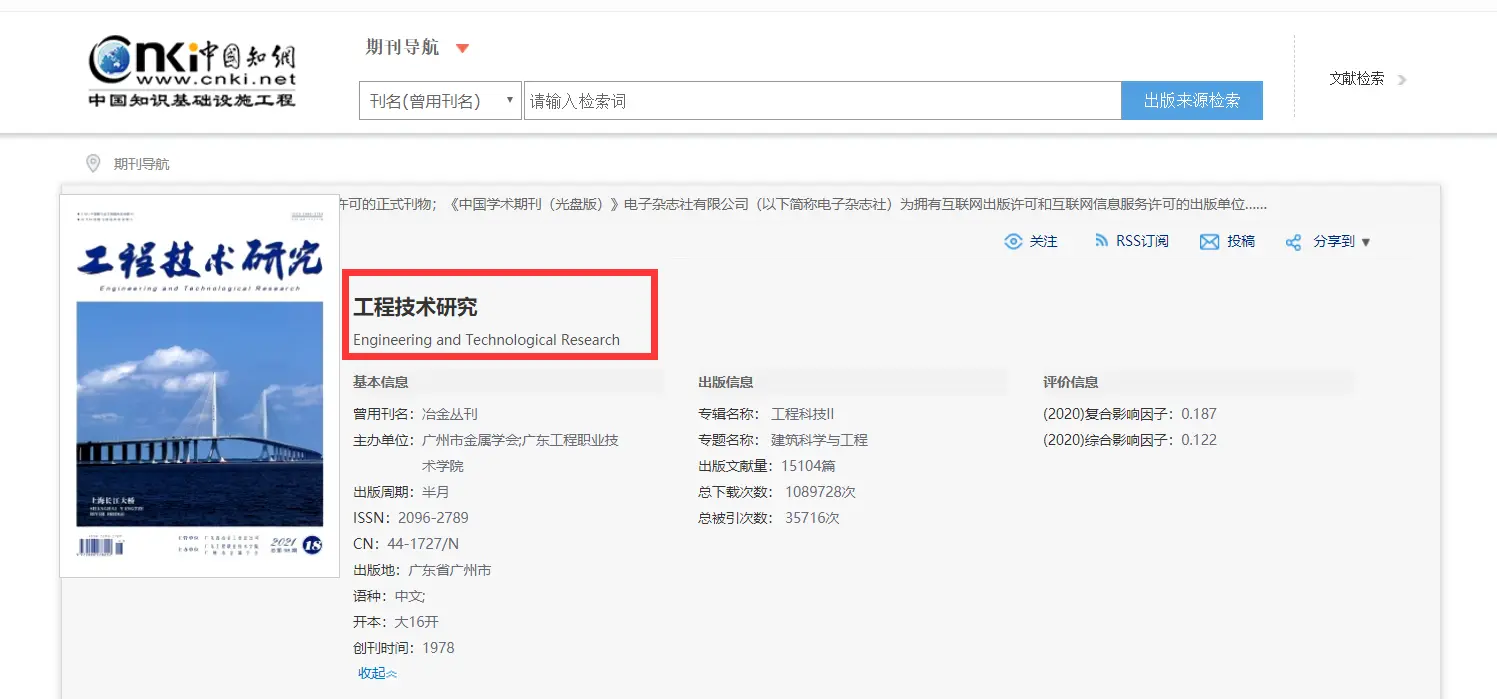1497x699 pixels.
Task: Click the RSS订阅 feed icon
Action: [x=1101, y=241]
